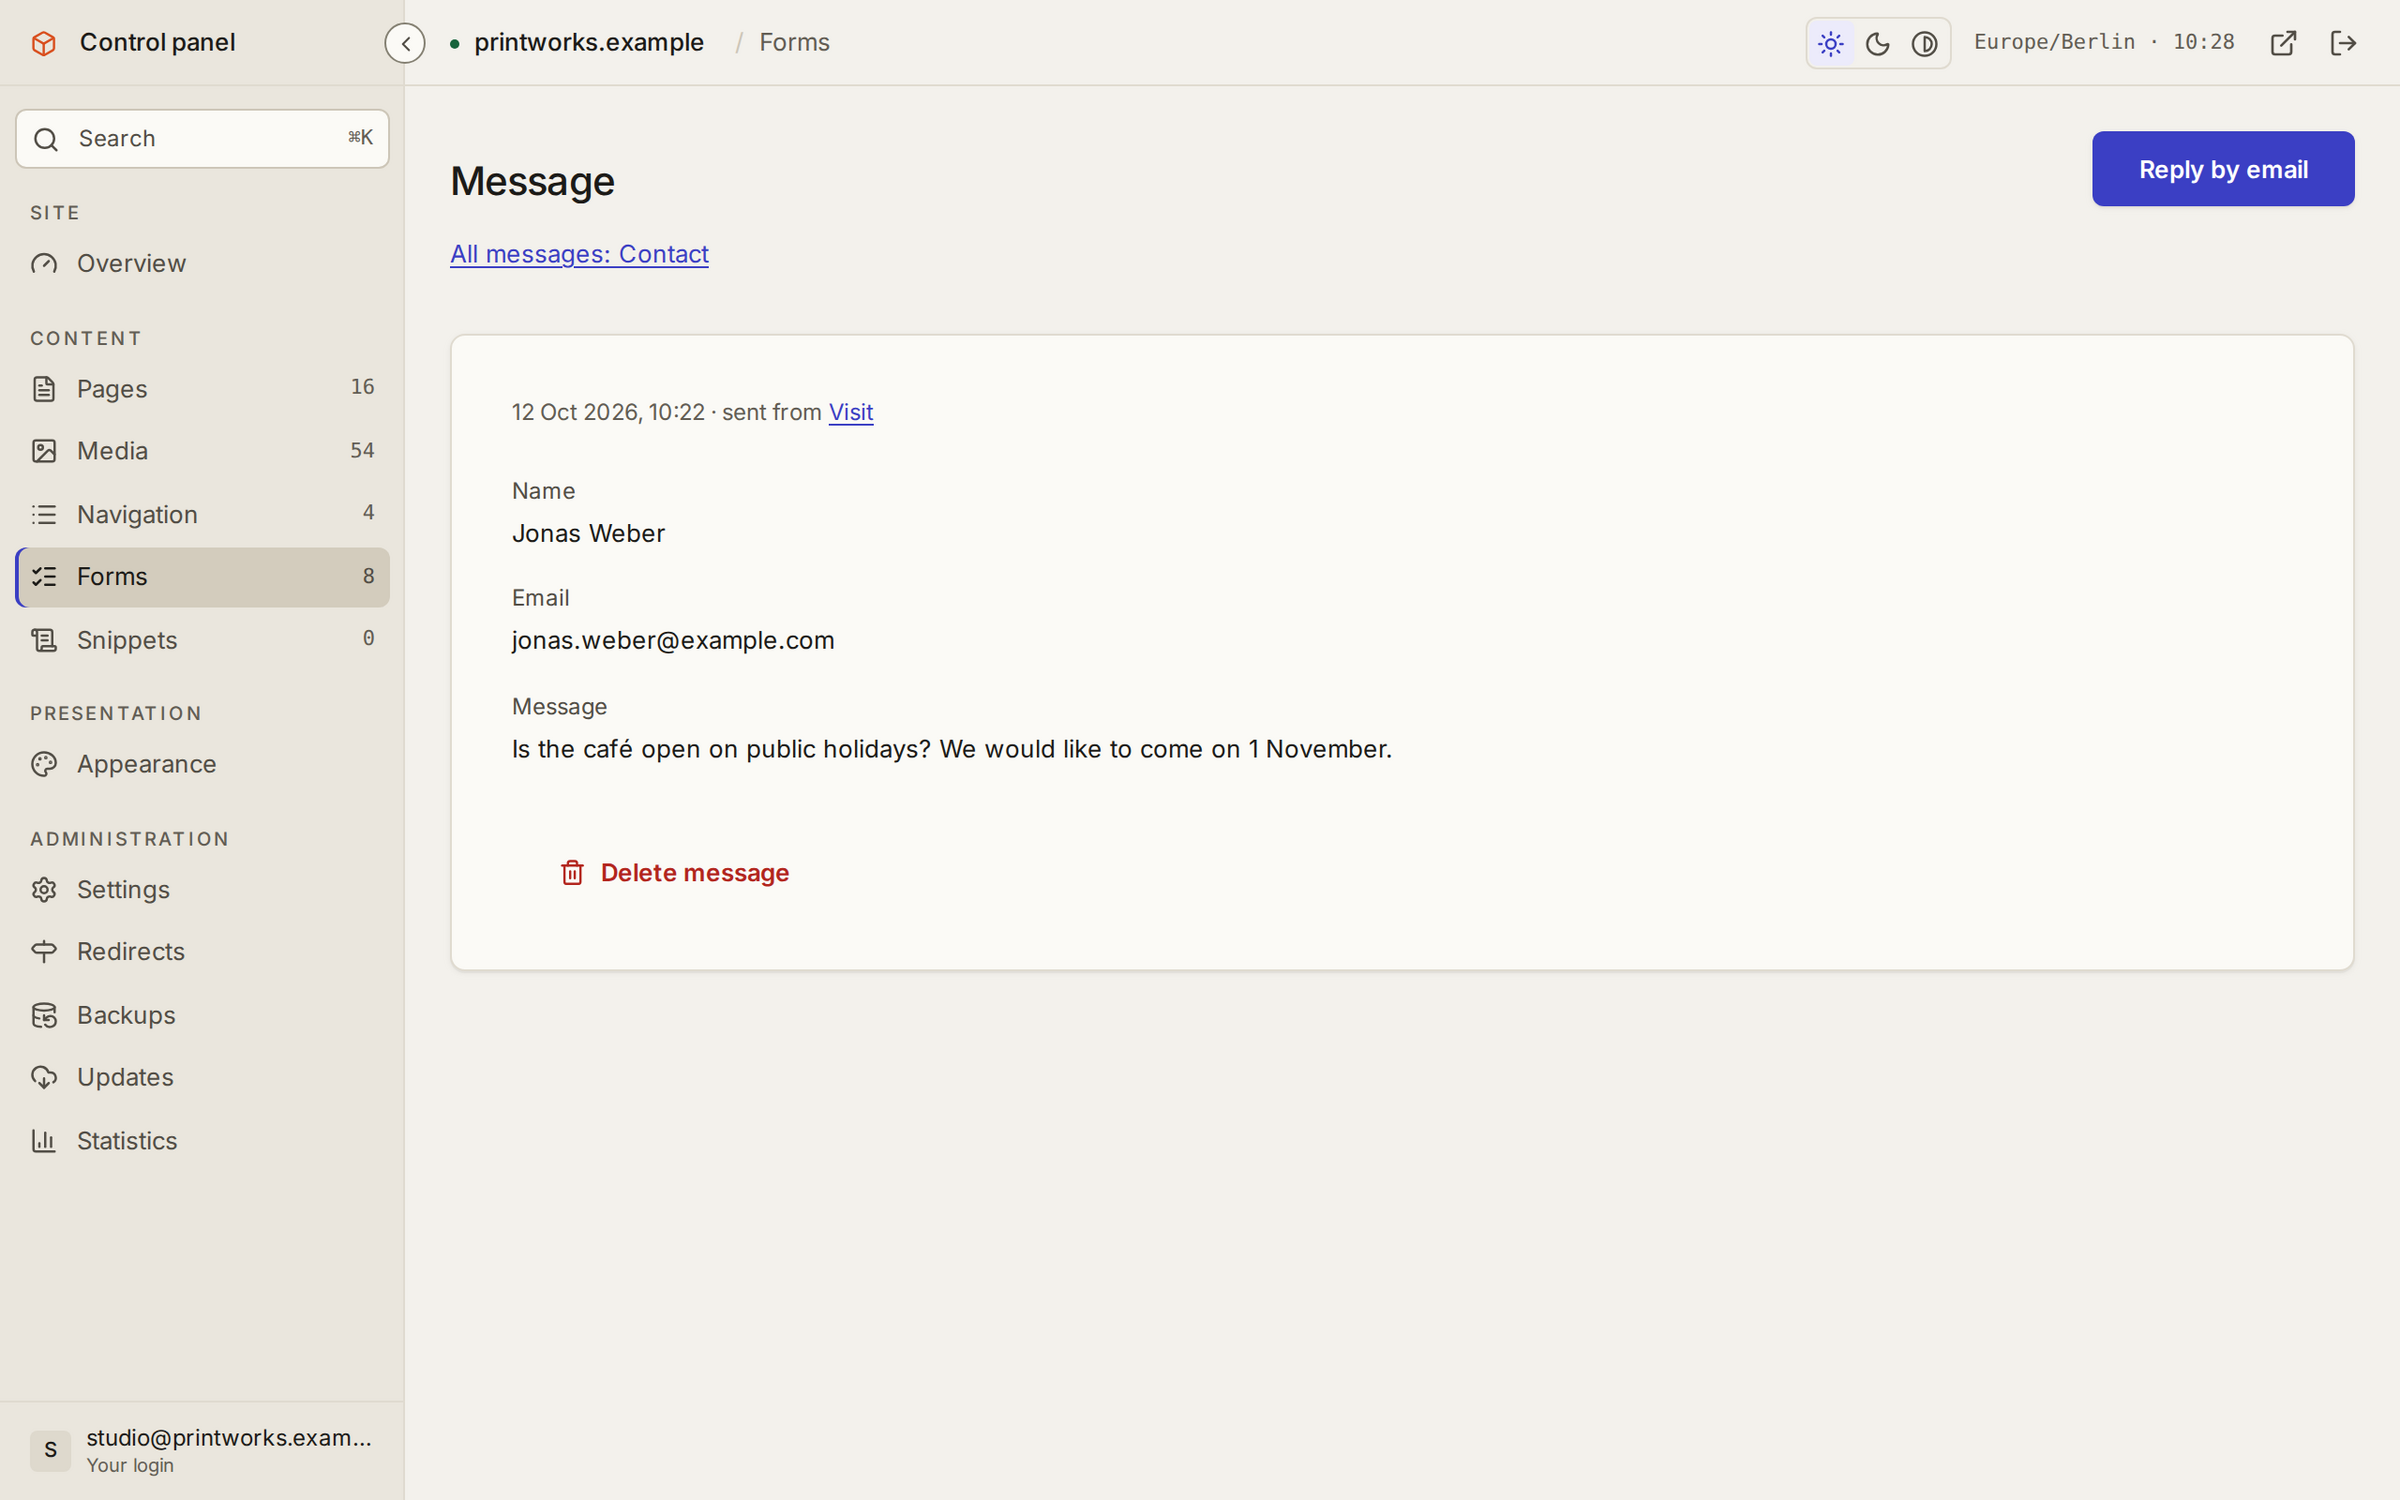Open Overview in the sidebar
The image size is (2400, 1500).
tap(202, 263)
